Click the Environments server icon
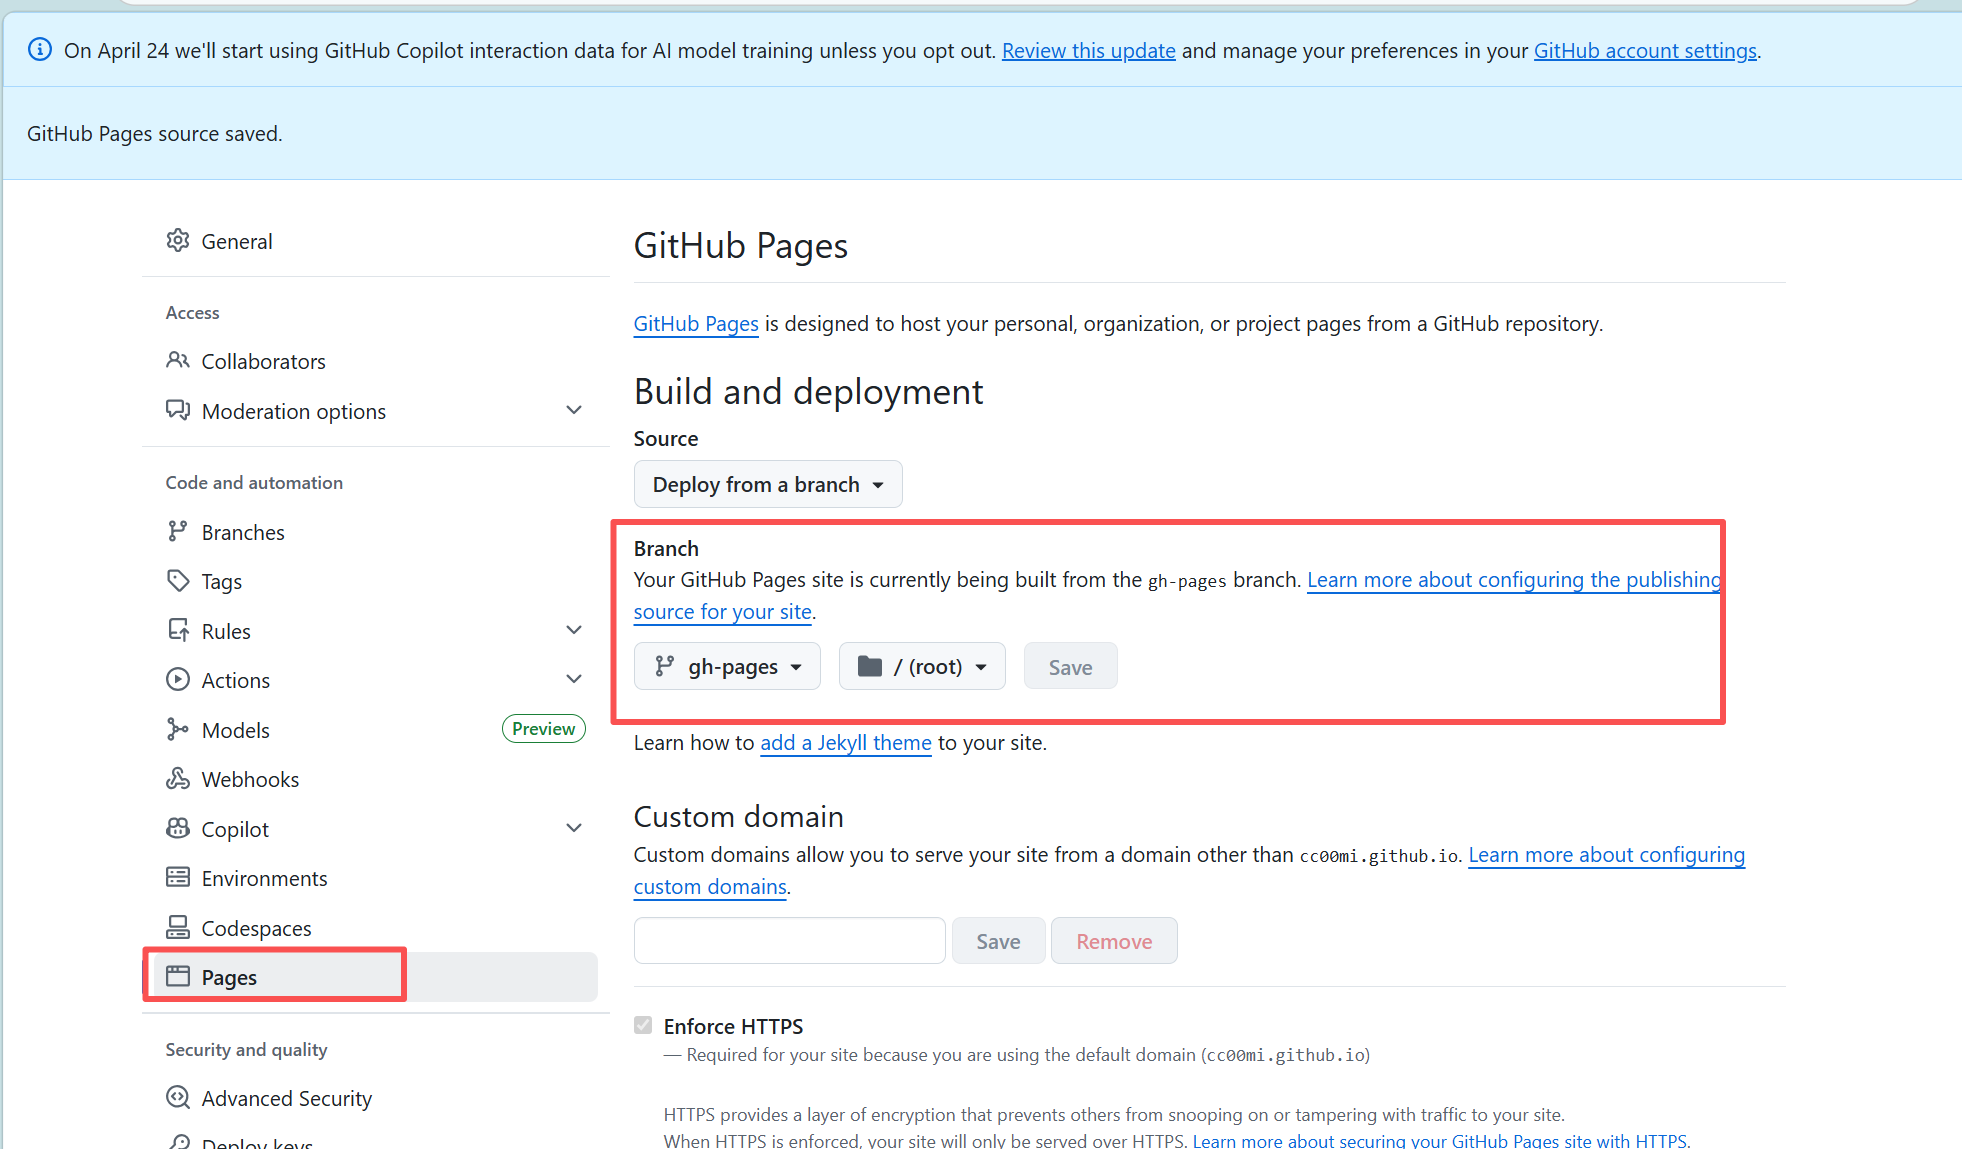The width and height of the screenshot is (1962, 1149). point(178,877)
